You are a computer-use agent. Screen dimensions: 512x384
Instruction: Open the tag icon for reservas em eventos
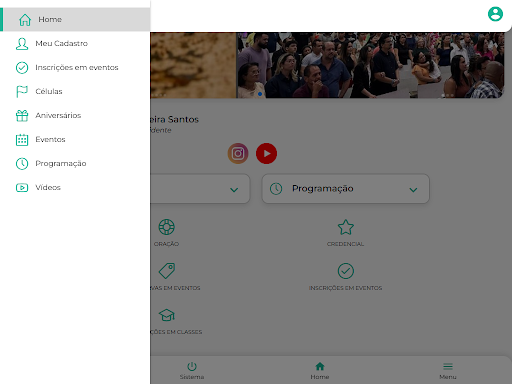coord(167,271)
